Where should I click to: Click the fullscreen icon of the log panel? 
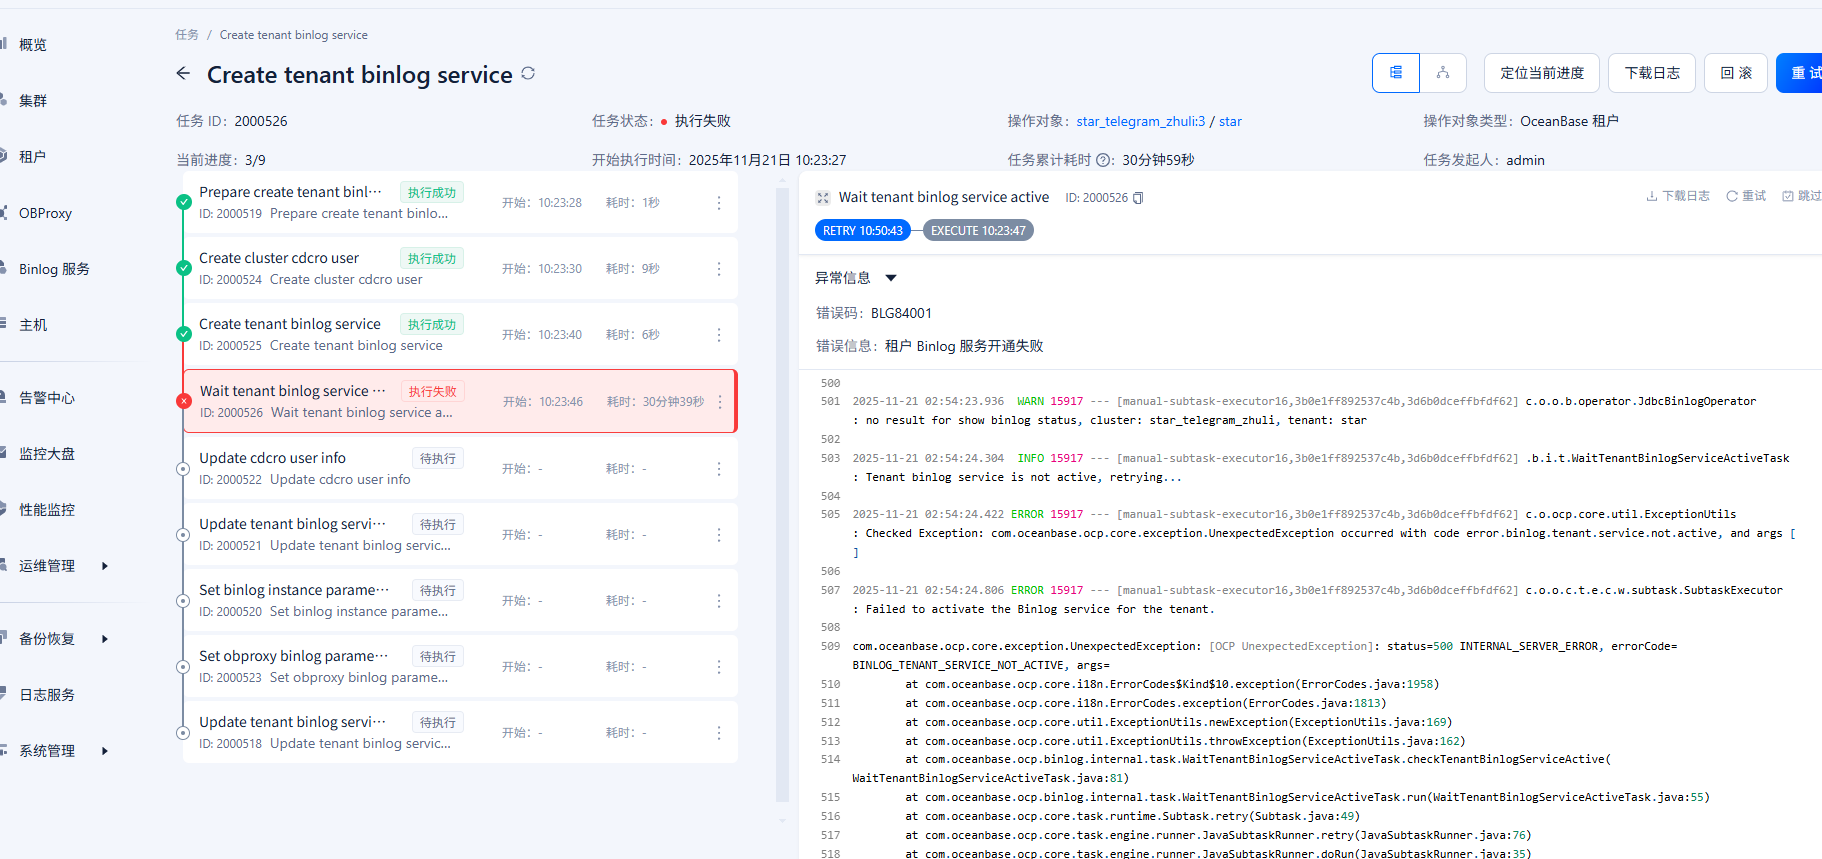[823, 198]
